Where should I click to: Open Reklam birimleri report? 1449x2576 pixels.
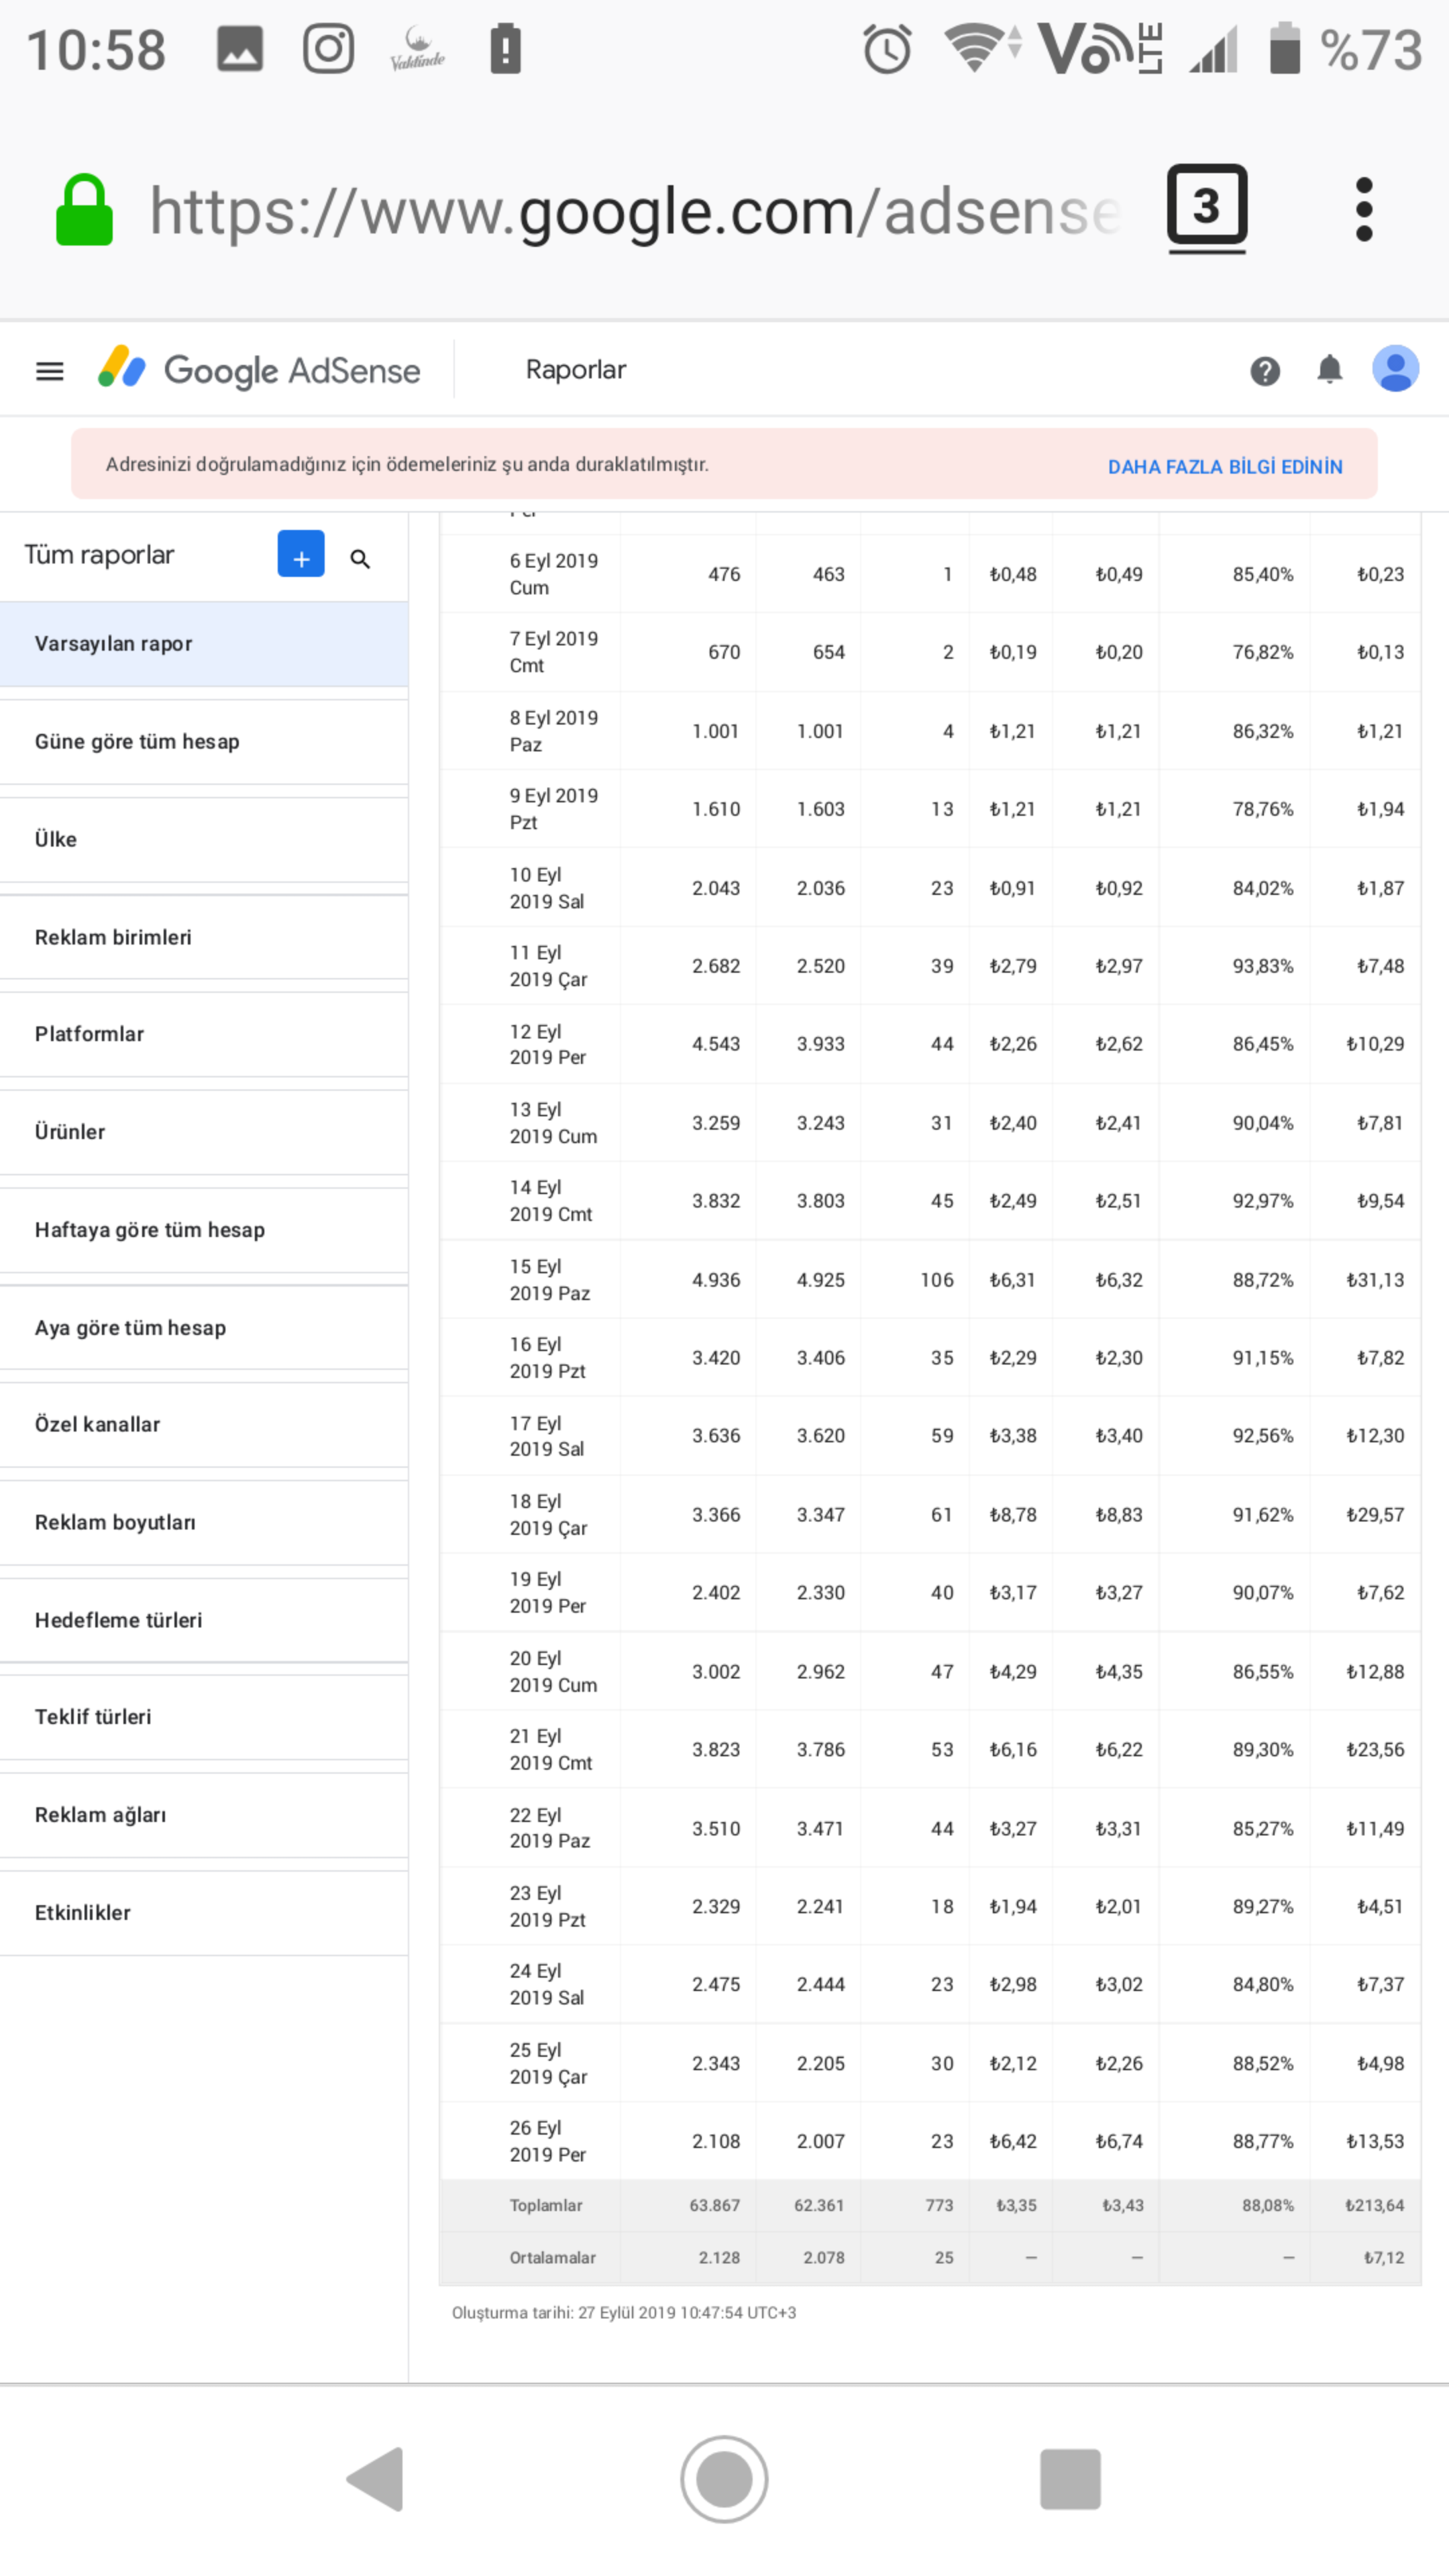(x=204, y=938)
